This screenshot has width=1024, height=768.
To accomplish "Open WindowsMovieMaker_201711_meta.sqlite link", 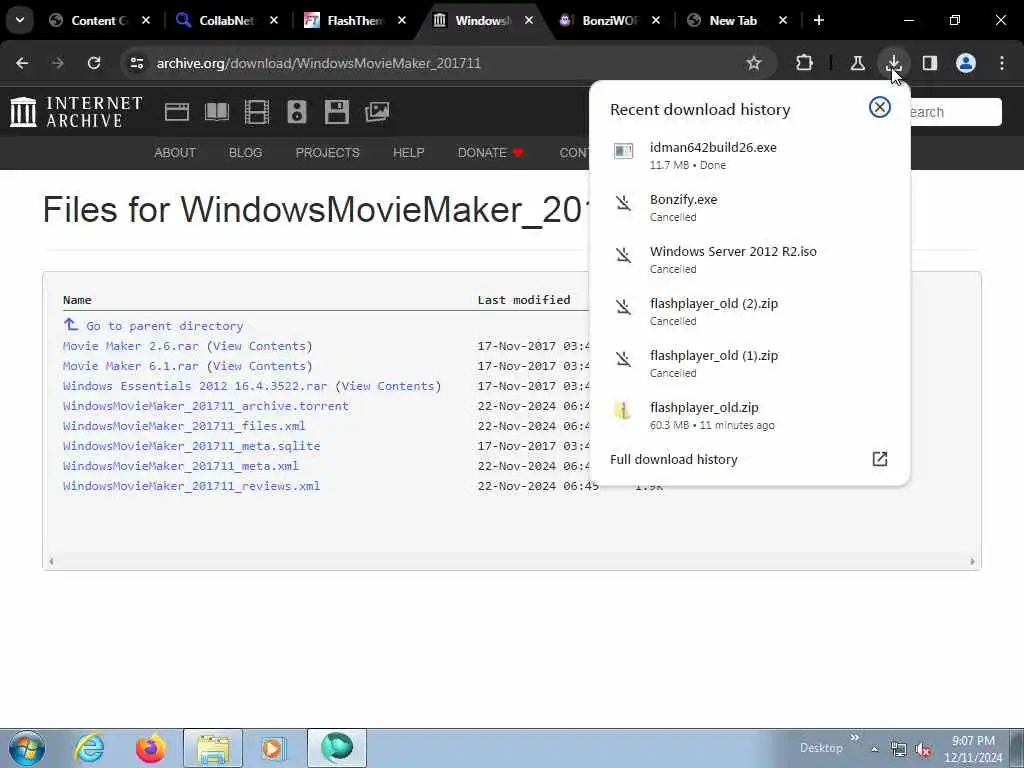I will [191, 446].
